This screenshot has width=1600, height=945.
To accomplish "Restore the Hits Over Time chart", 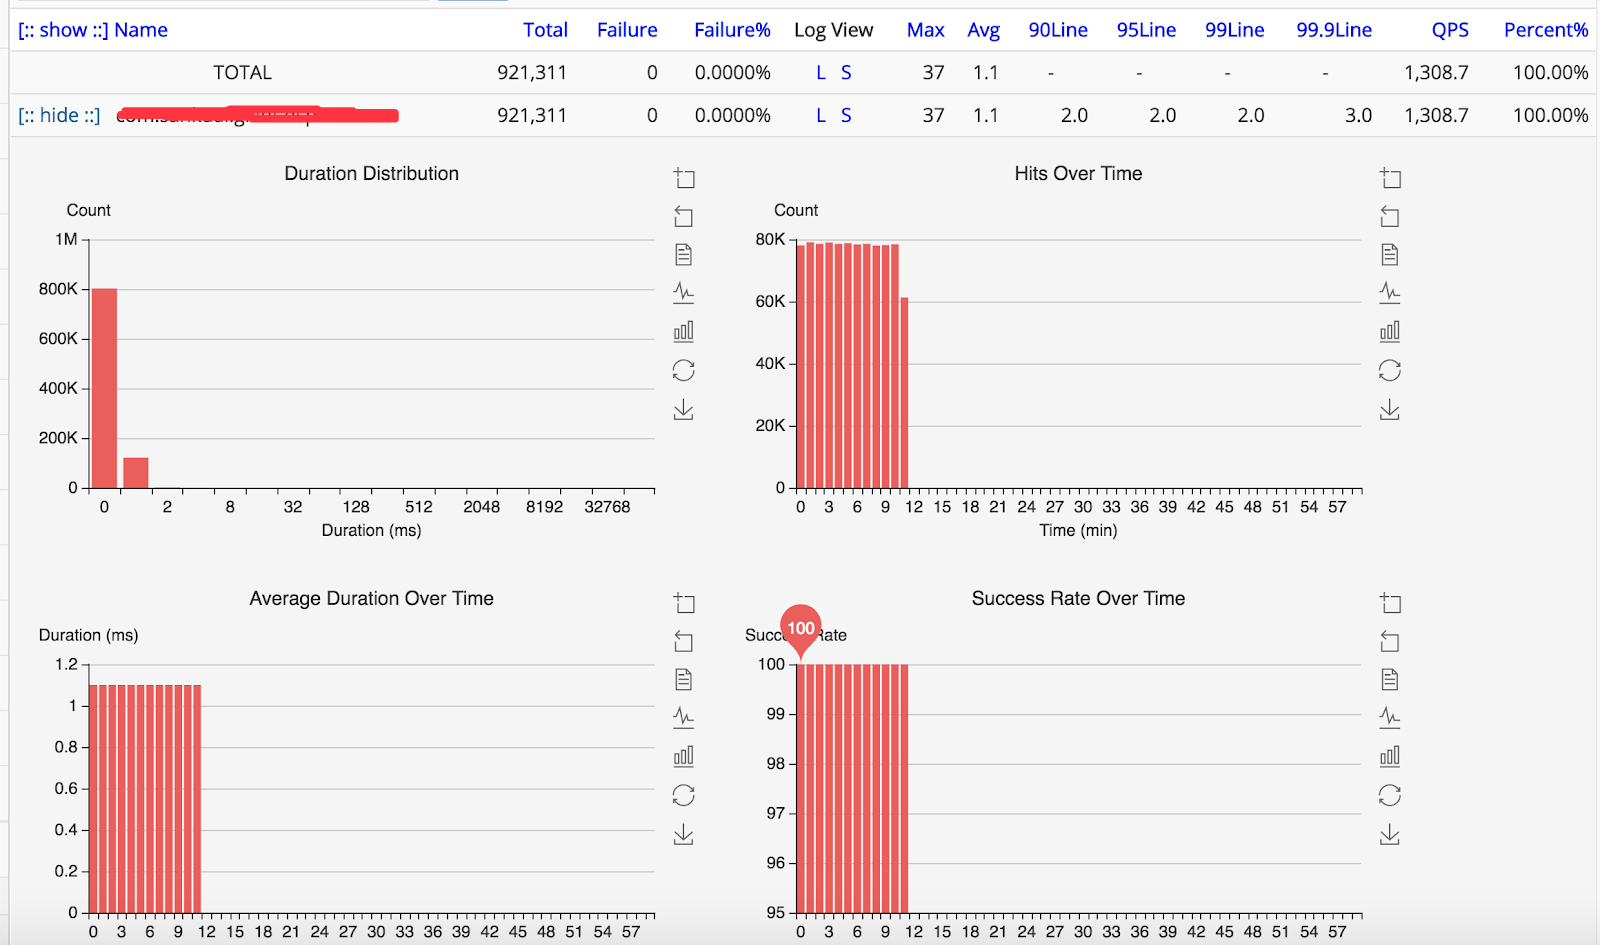I will click(1390, 370).
